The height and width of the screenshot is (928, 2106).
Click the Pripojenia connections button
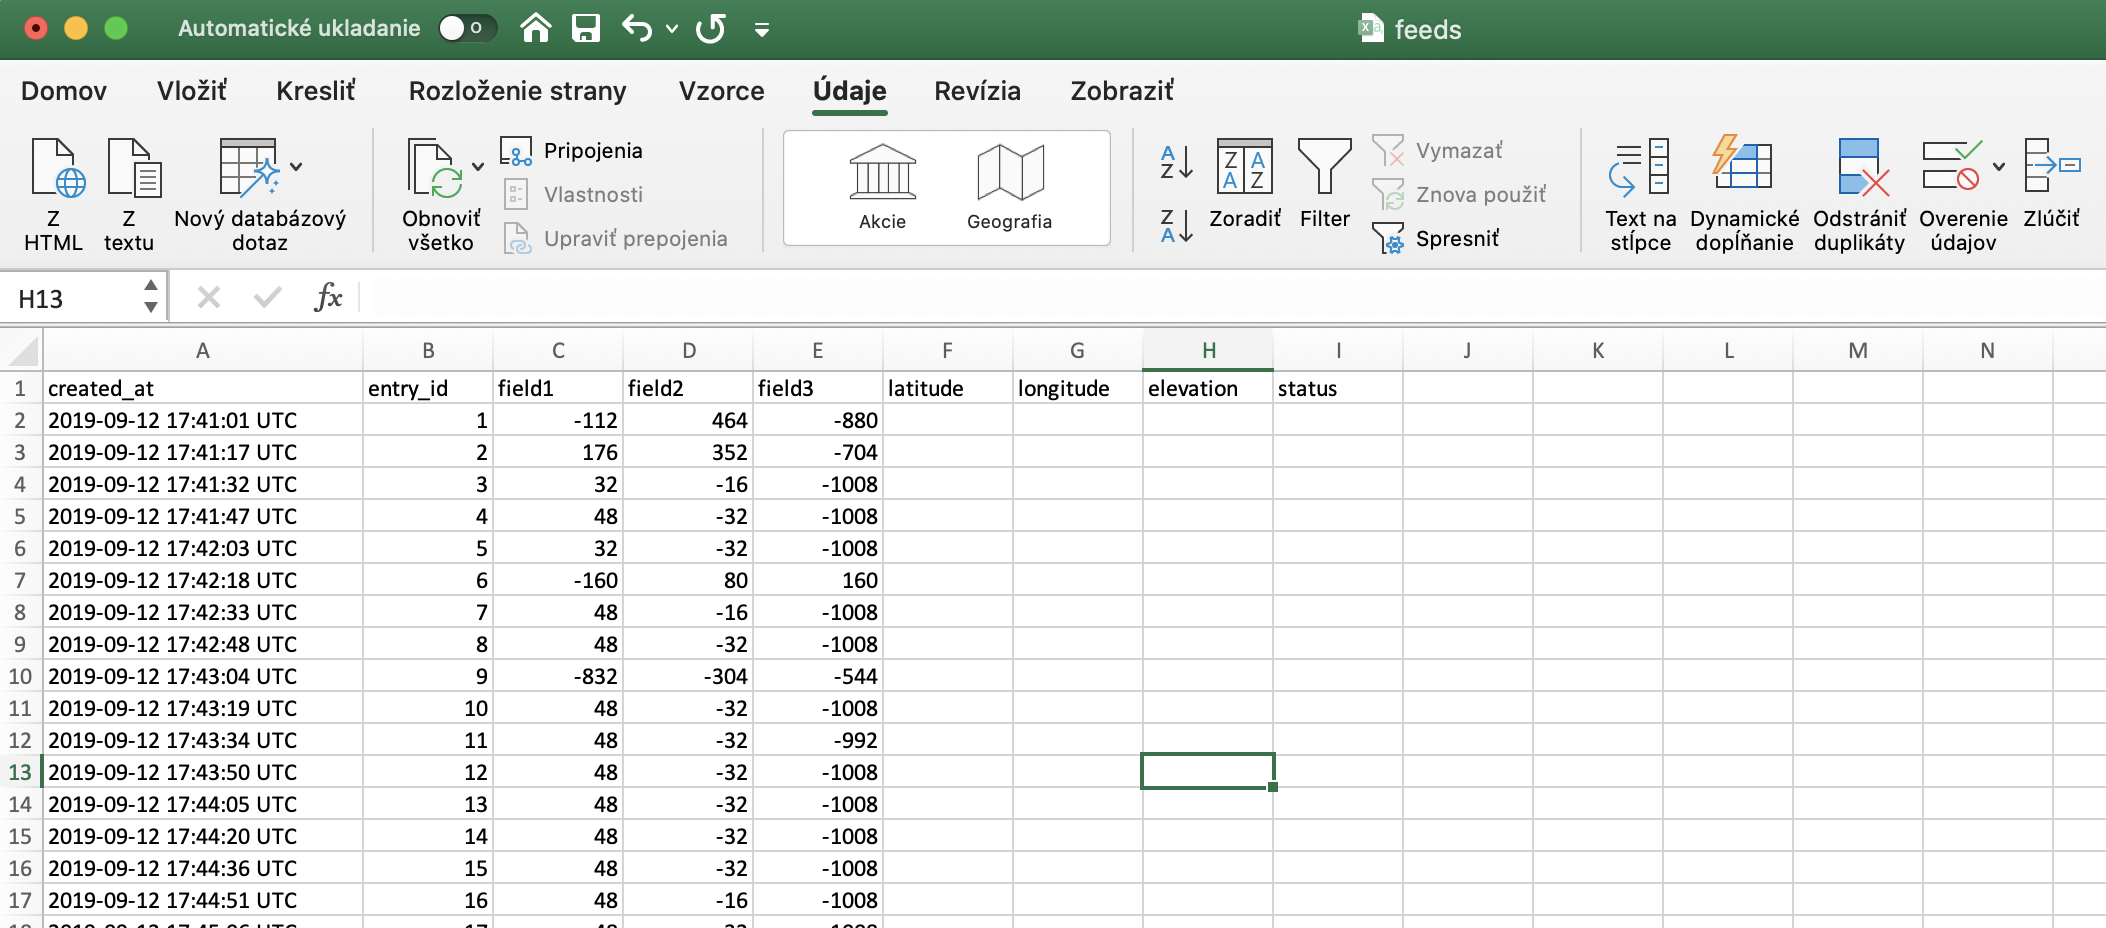[x=592, y=151]
